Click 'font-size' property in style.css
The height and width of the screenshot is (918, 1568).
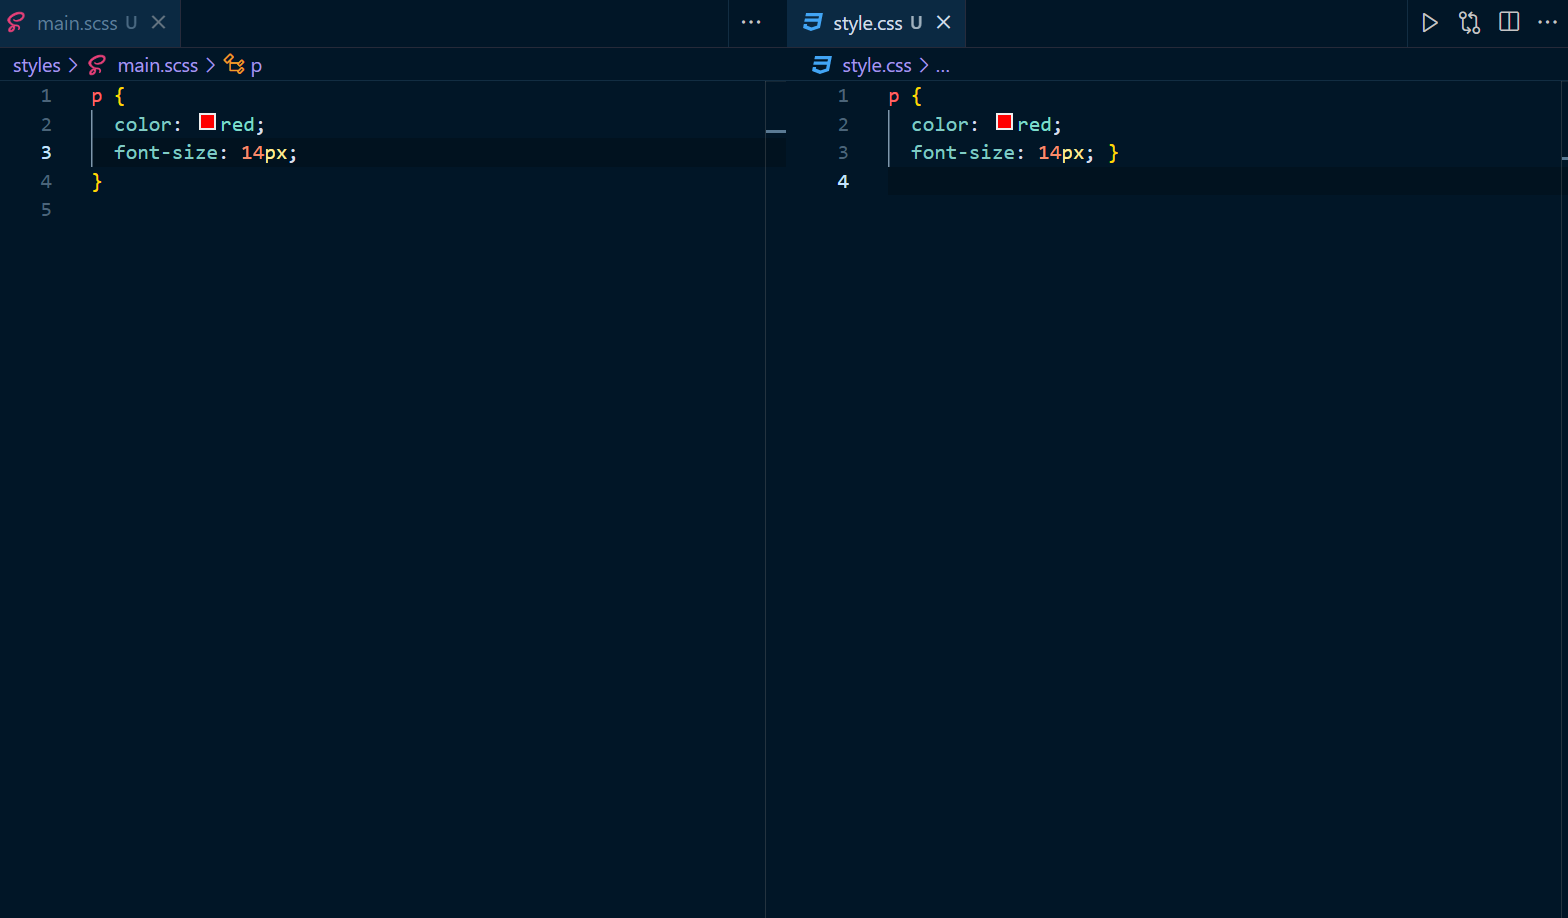962,153
